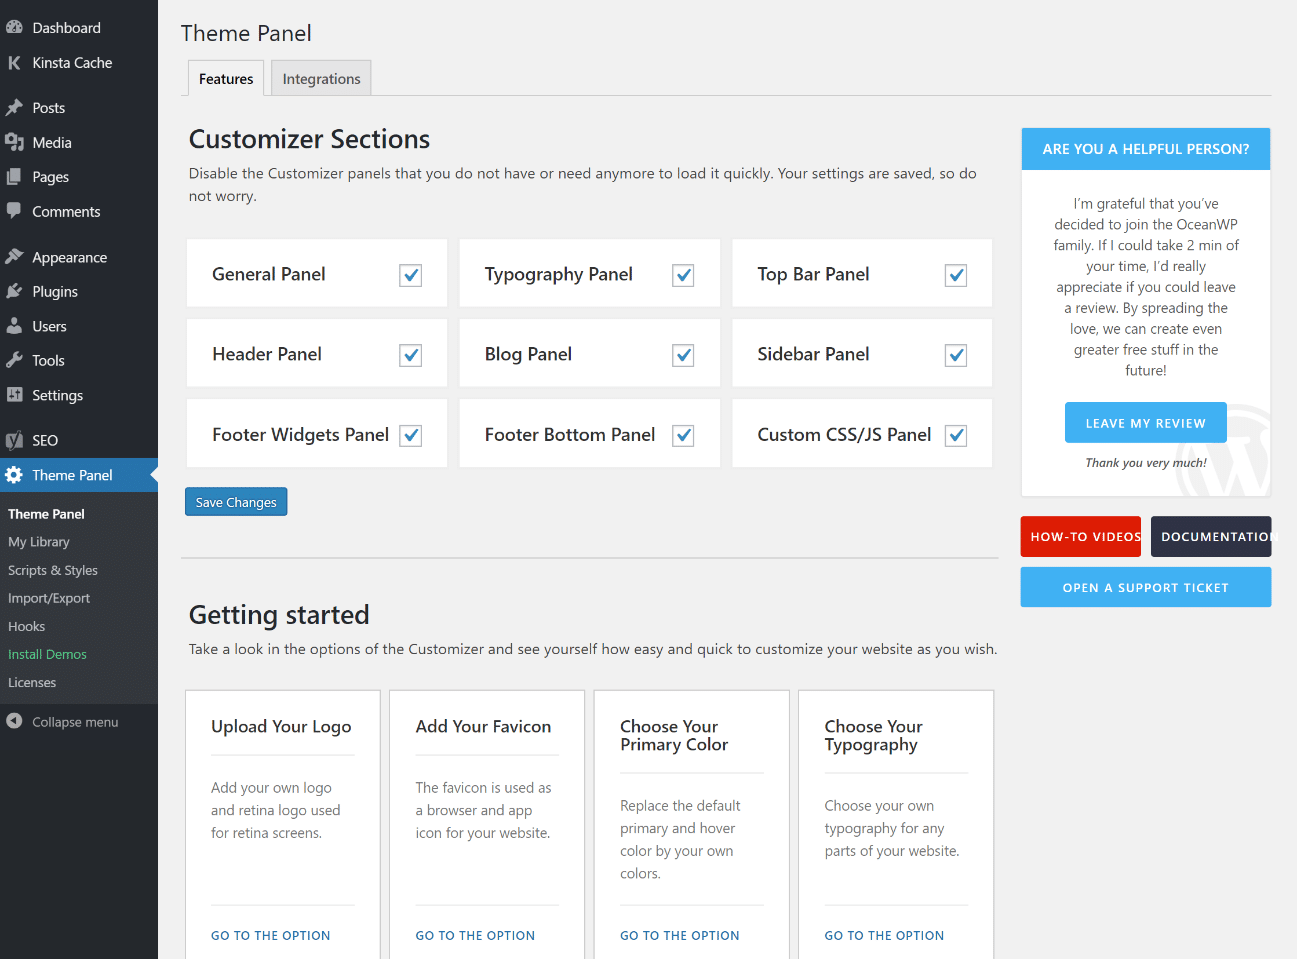Disable the Sidebar Panel checkbox

pos(956,355)
